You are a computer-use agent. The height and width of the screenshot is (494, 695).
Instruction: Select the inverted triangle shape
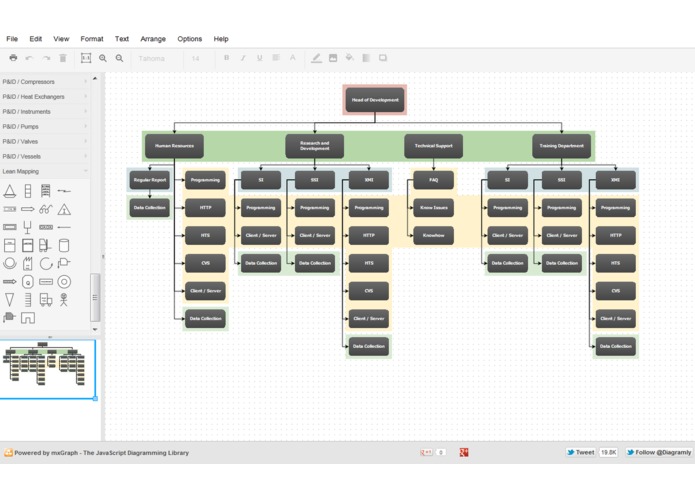10,300
